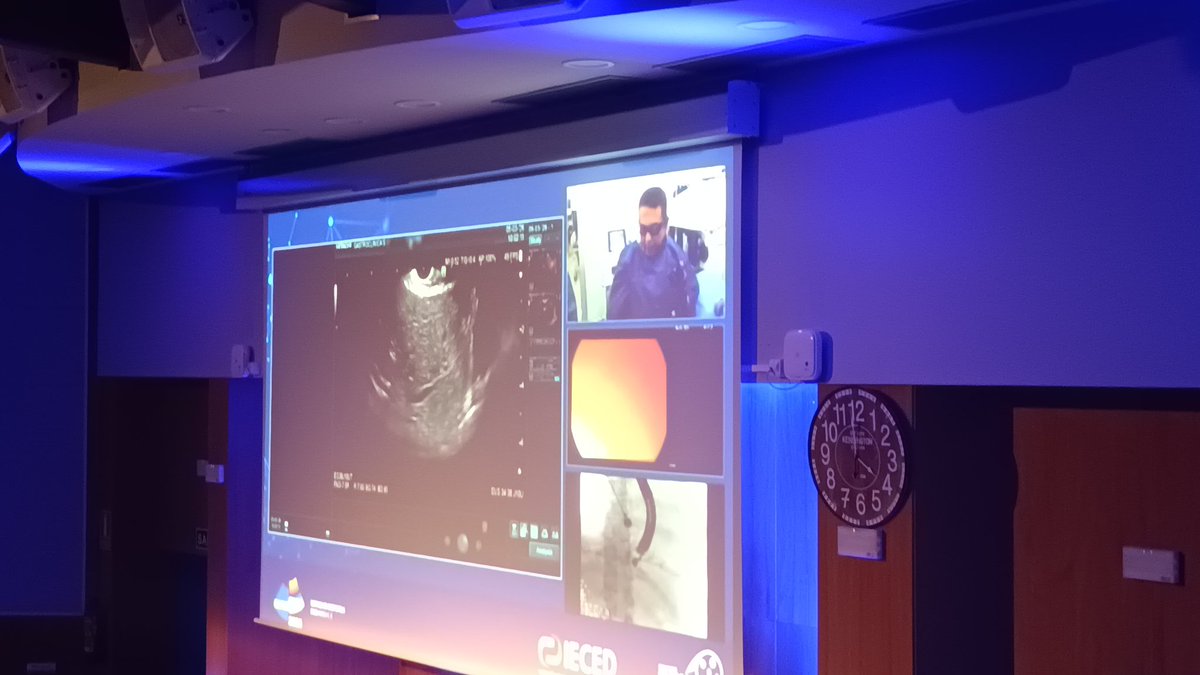Click the blue-and-yellow logo under the ultrasound window

[x=289, y=601]
